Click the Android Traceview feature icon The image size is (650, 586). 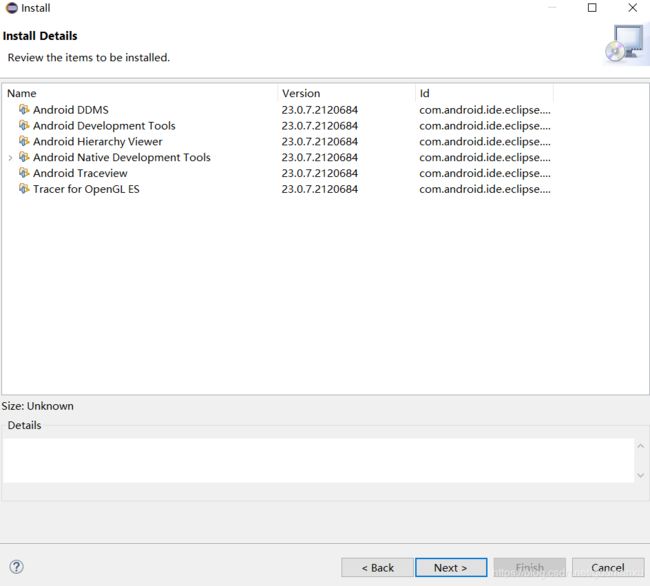coord(24,172)
